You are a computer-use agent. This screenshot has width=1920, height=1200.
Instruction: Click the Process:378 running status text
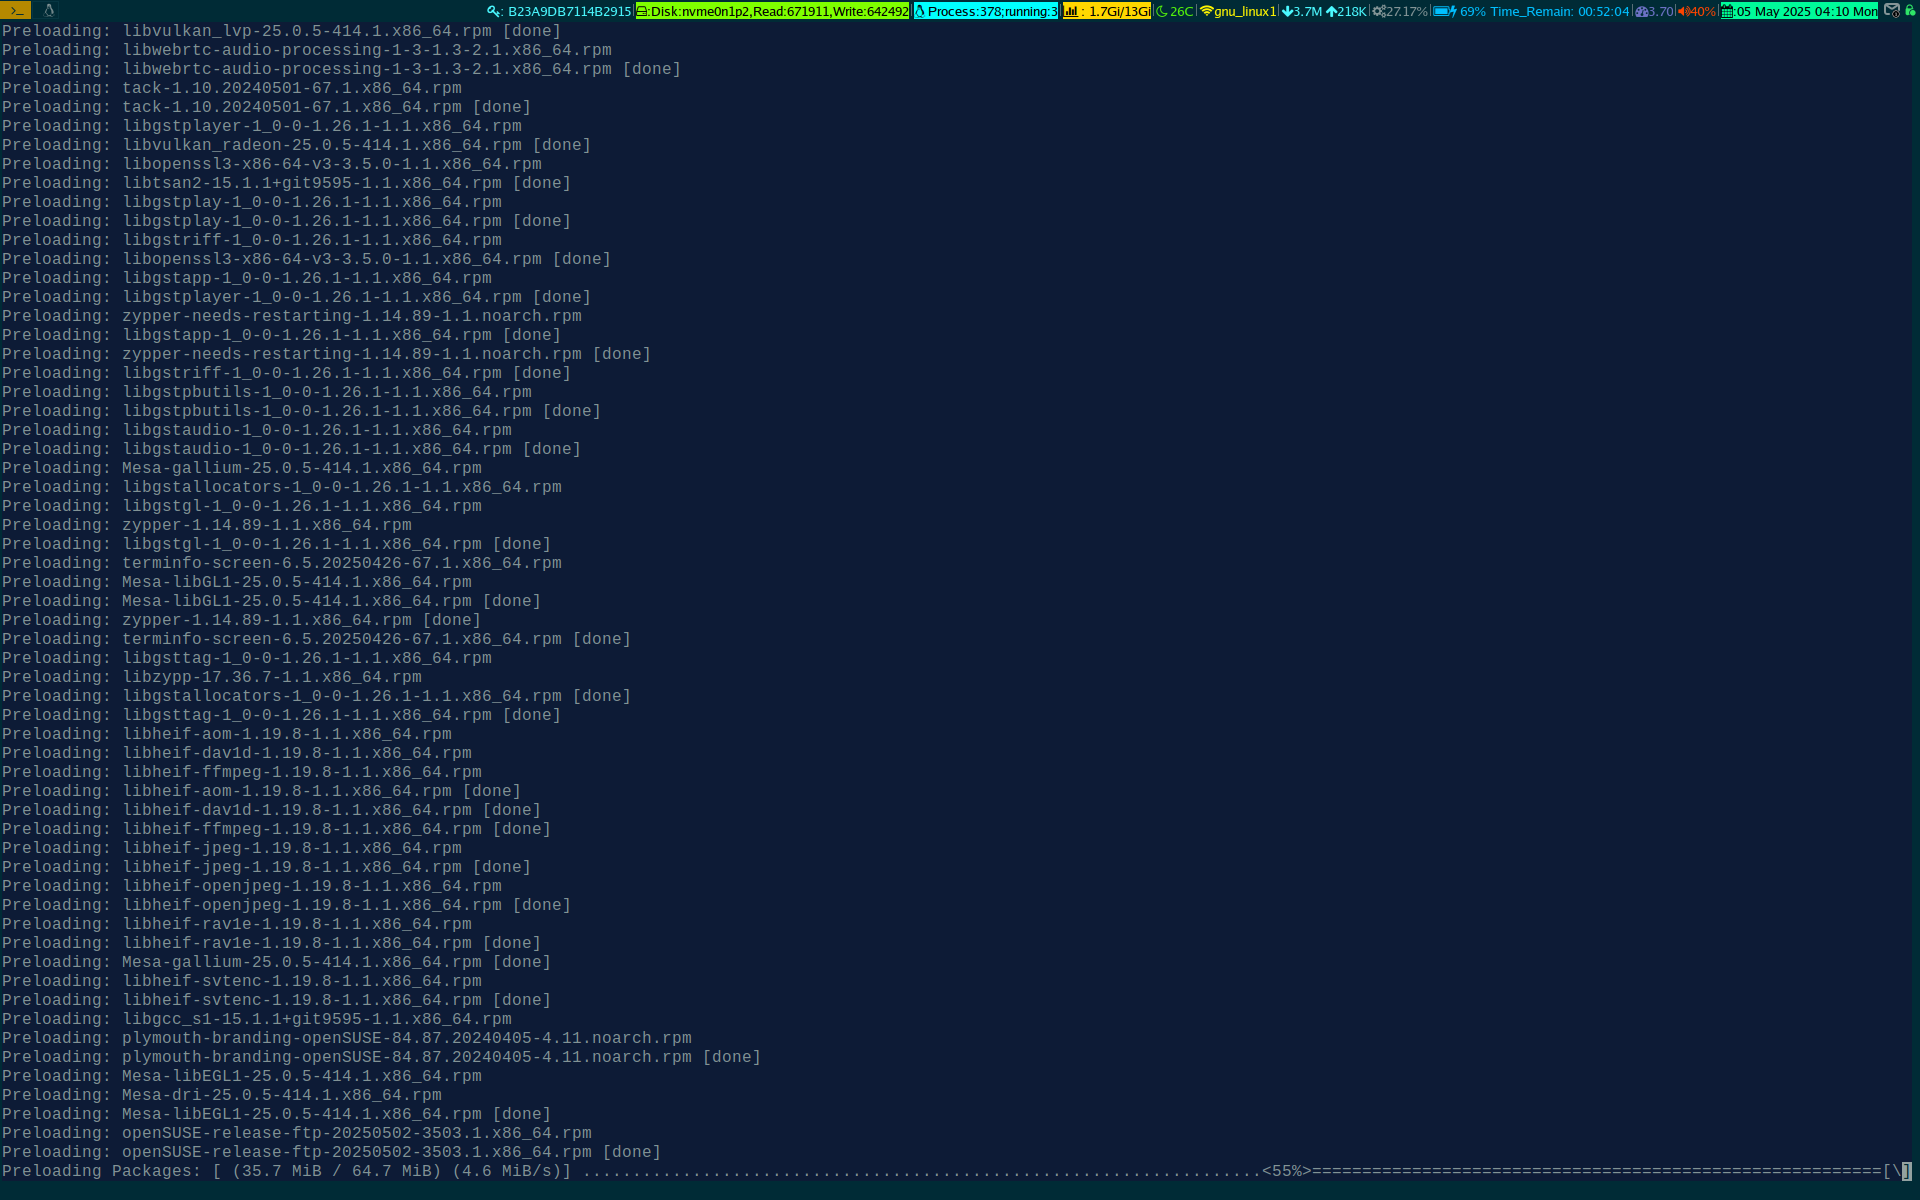click(x=992, y=11)
